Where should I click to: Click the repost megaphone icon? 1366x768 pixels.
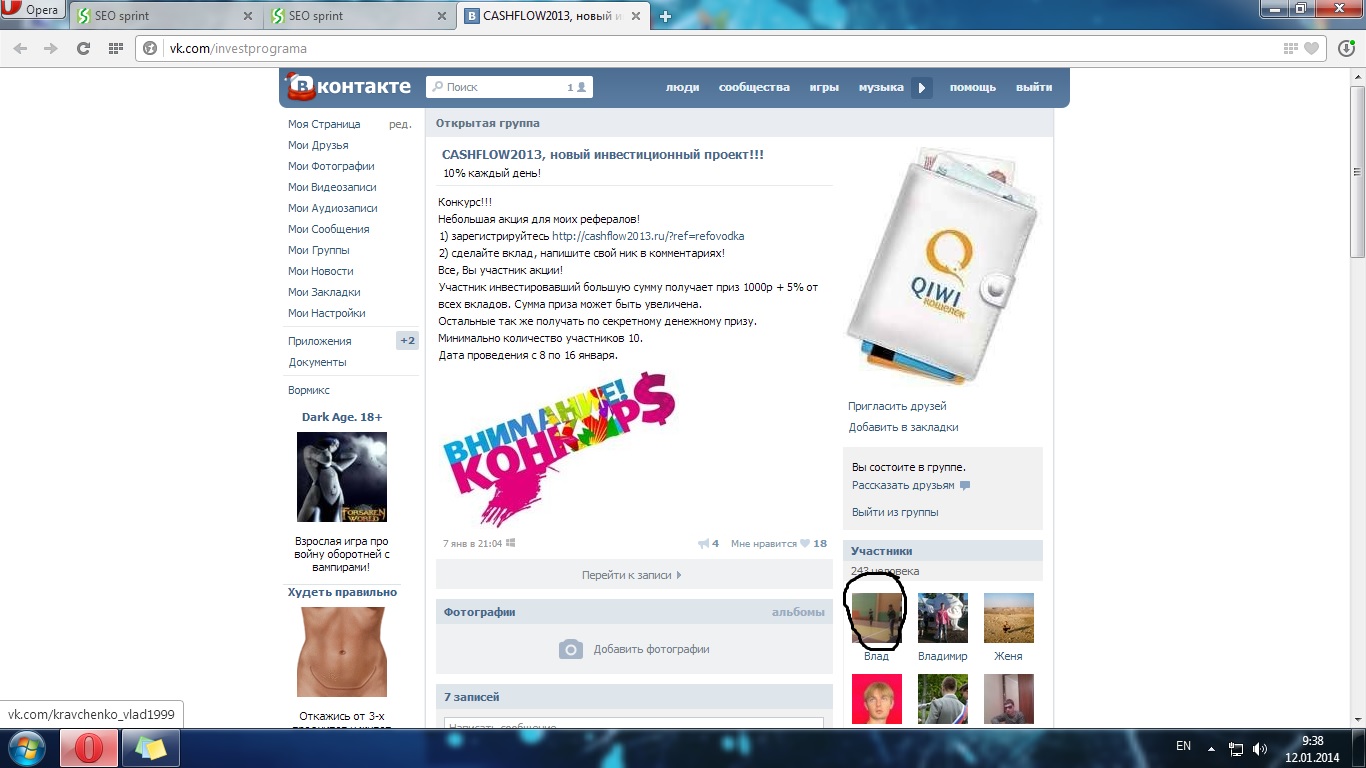703,544
